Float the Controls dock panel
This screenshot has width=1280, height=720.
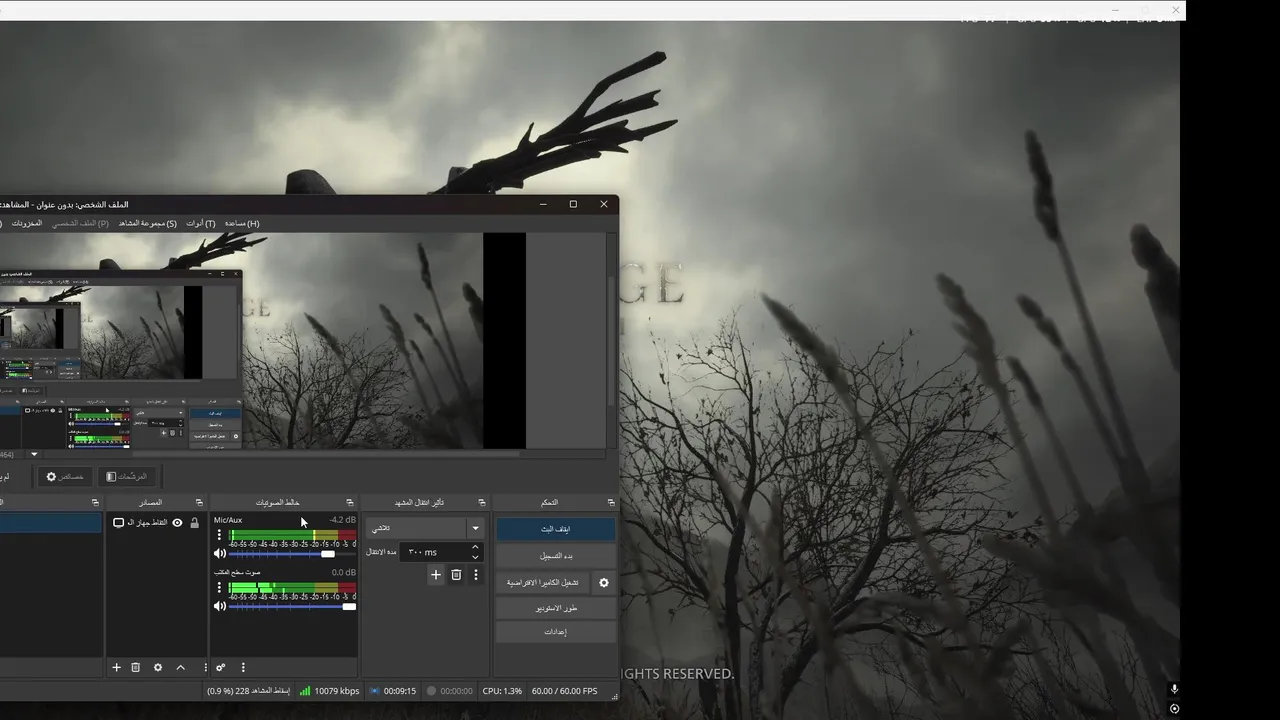click(x=611, y=502)
